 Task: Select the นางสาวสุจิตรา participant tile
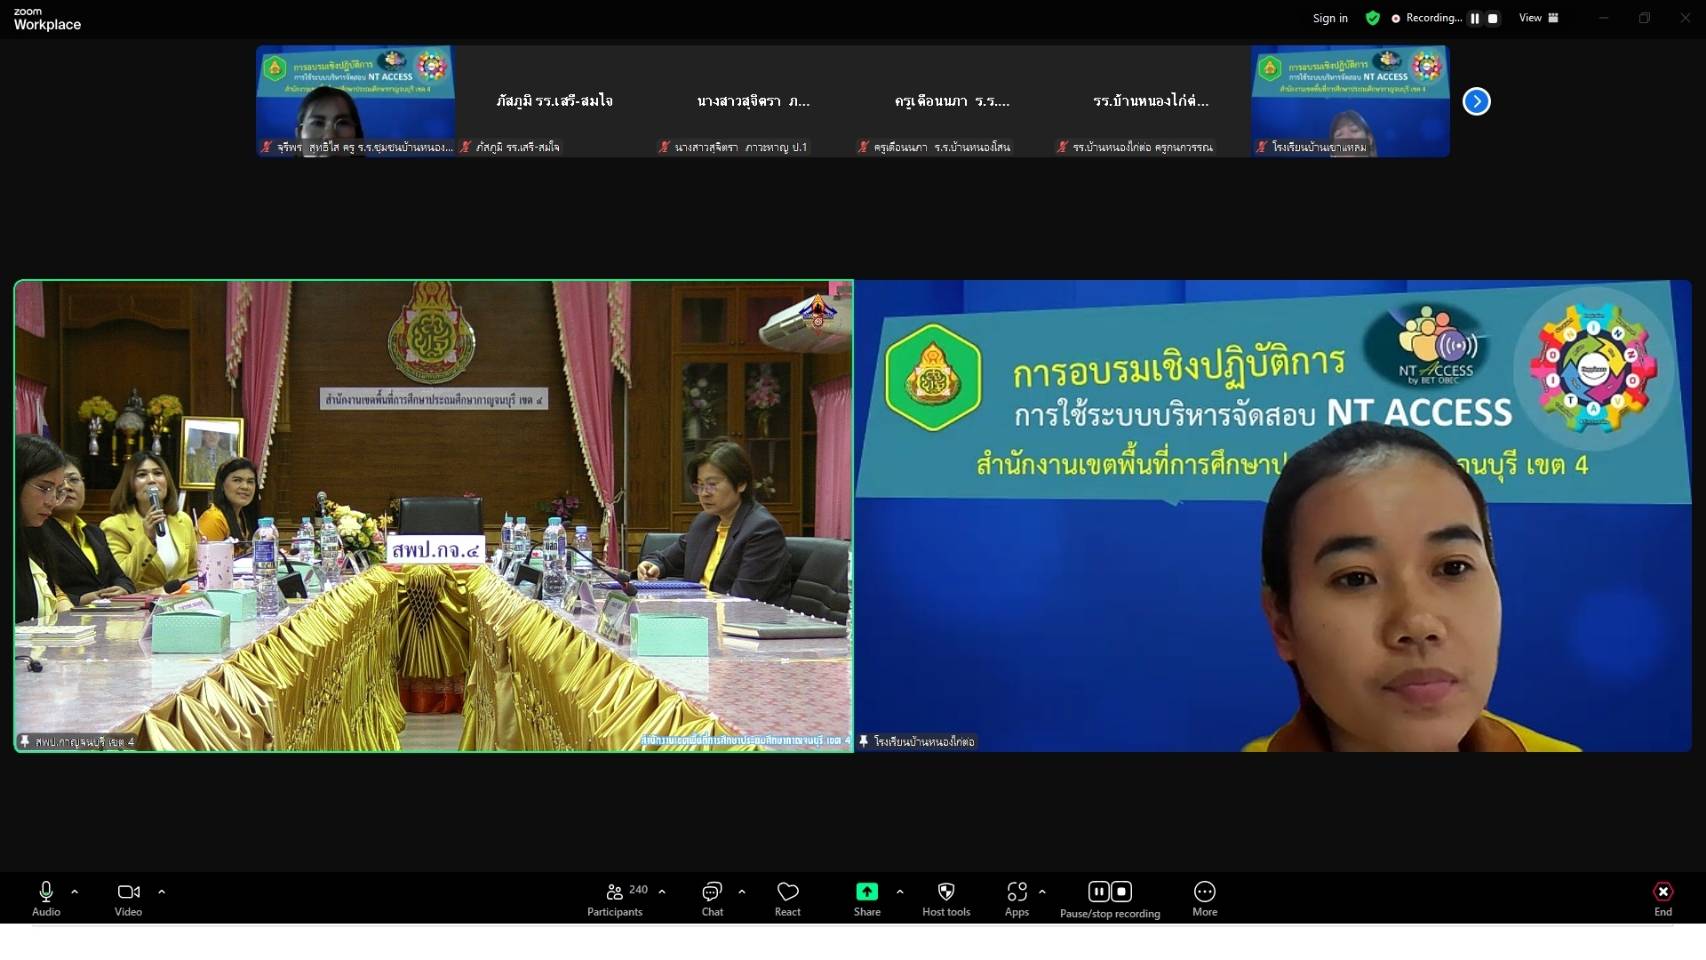pyautogui.click(x=754, y=101)
